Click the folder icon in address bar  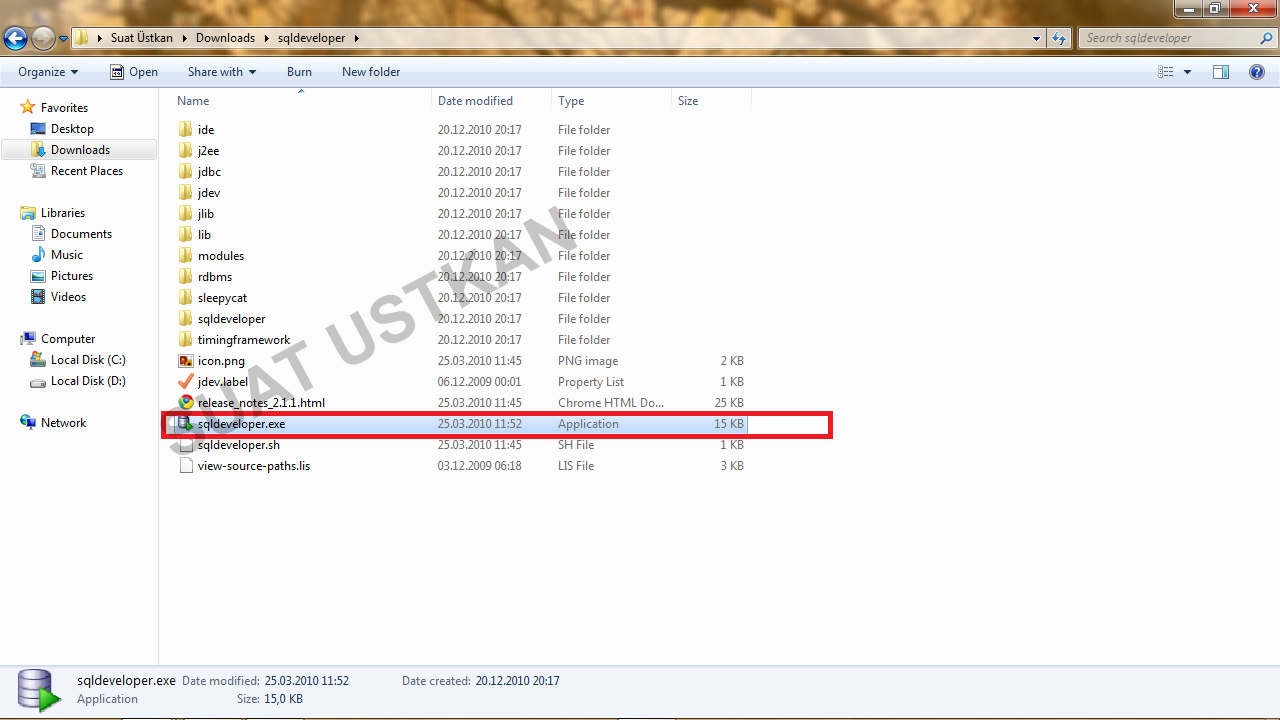82,38
